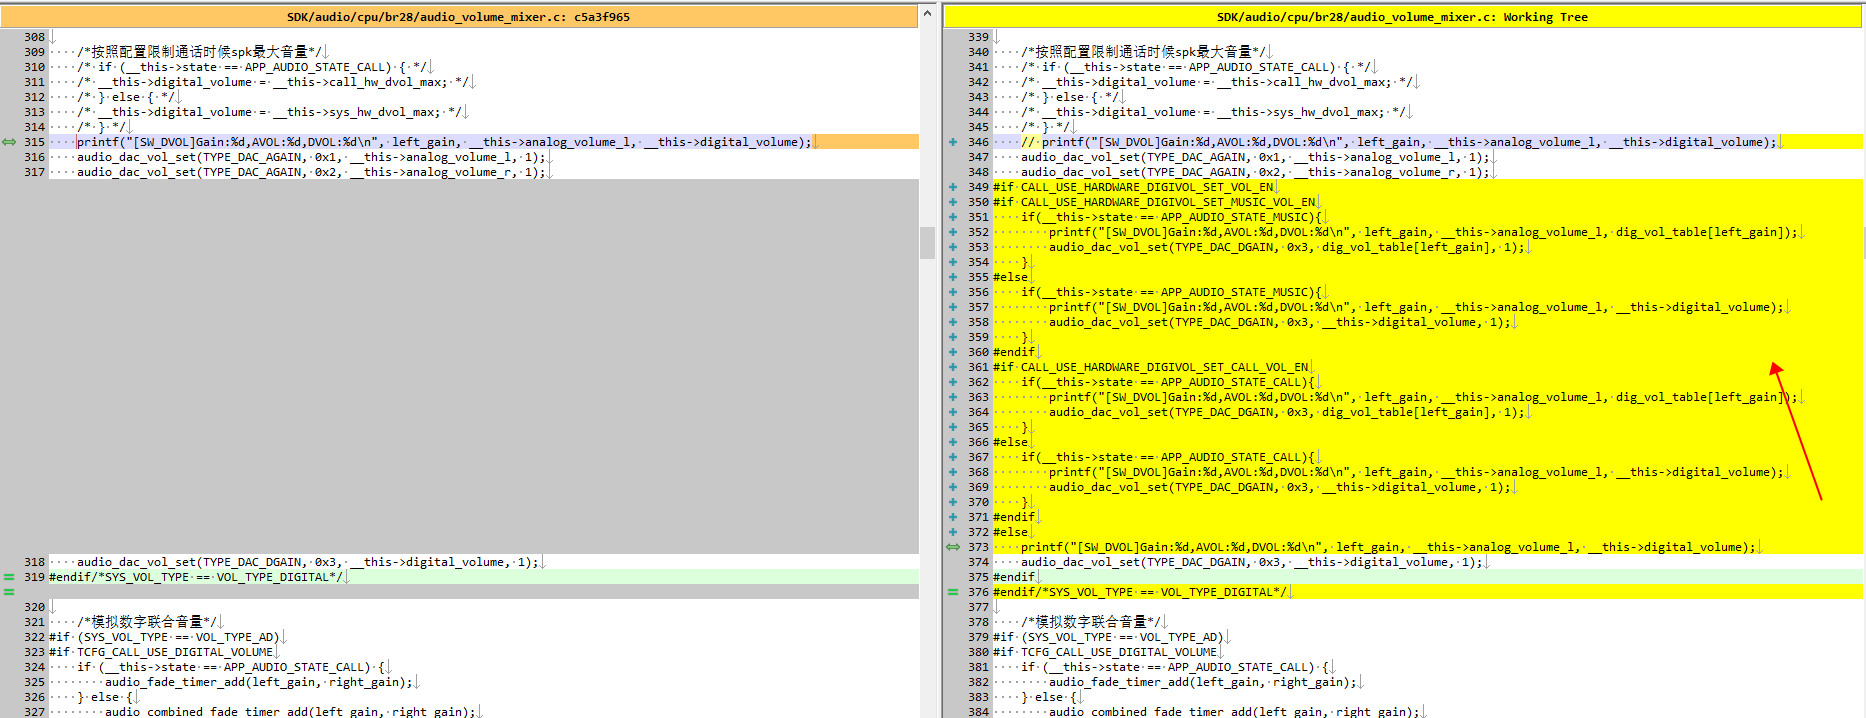Screen dimensions: 1866x718
Task: Select the plus marker next to line 352
Action: pos(953,232)
